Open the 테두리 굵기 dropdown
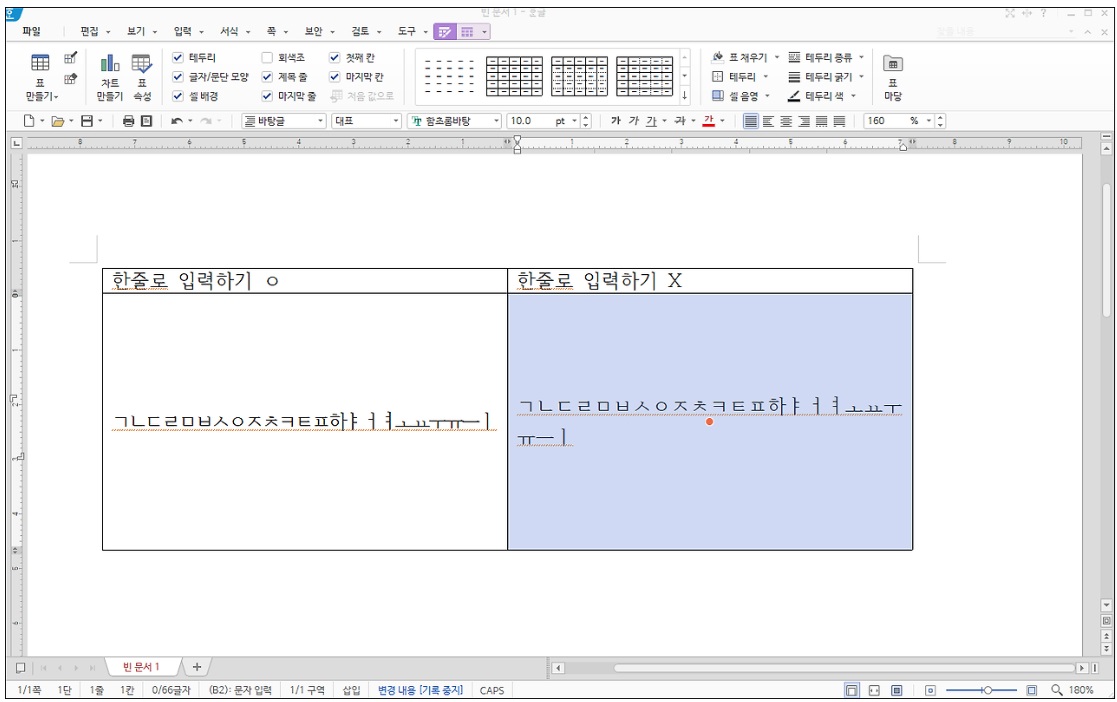 [x=861, y=76]
